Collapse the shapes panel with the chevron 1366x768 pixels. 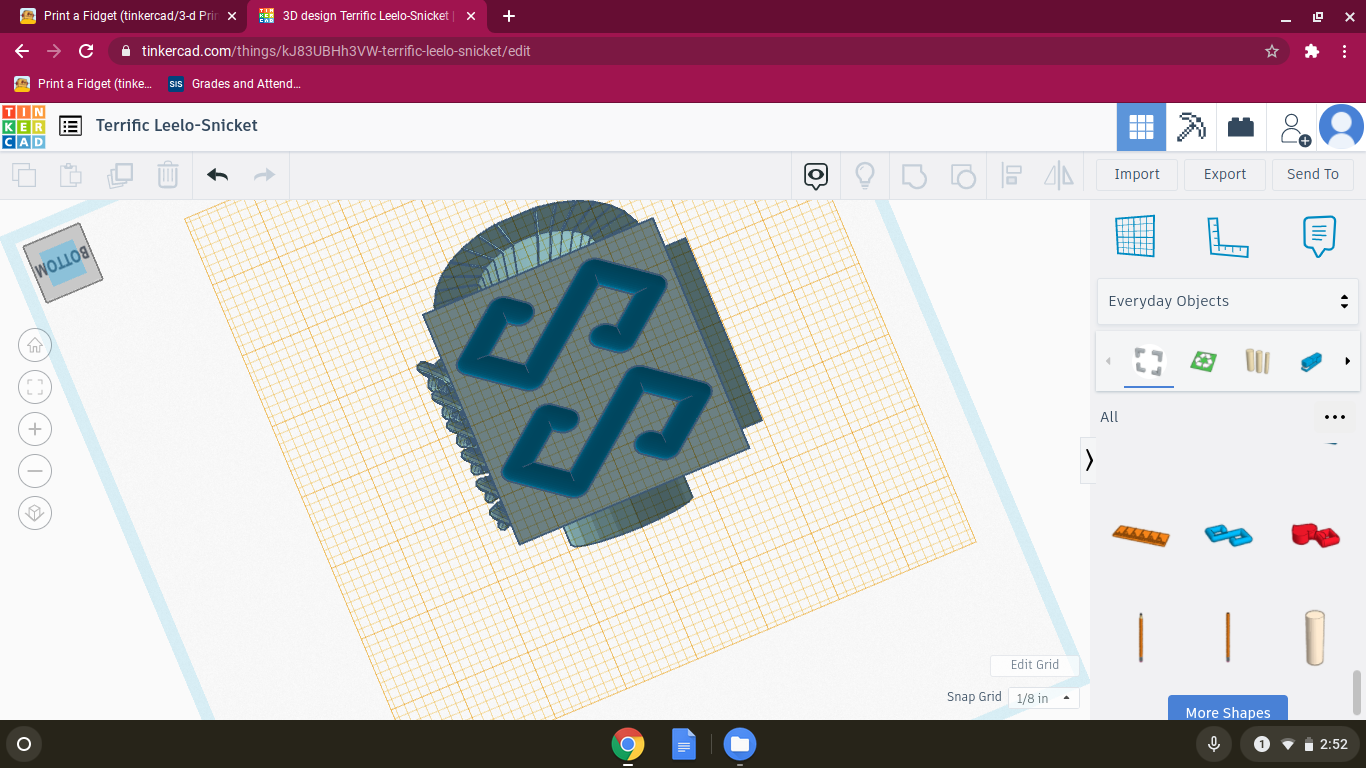(x=1088, y=460)
